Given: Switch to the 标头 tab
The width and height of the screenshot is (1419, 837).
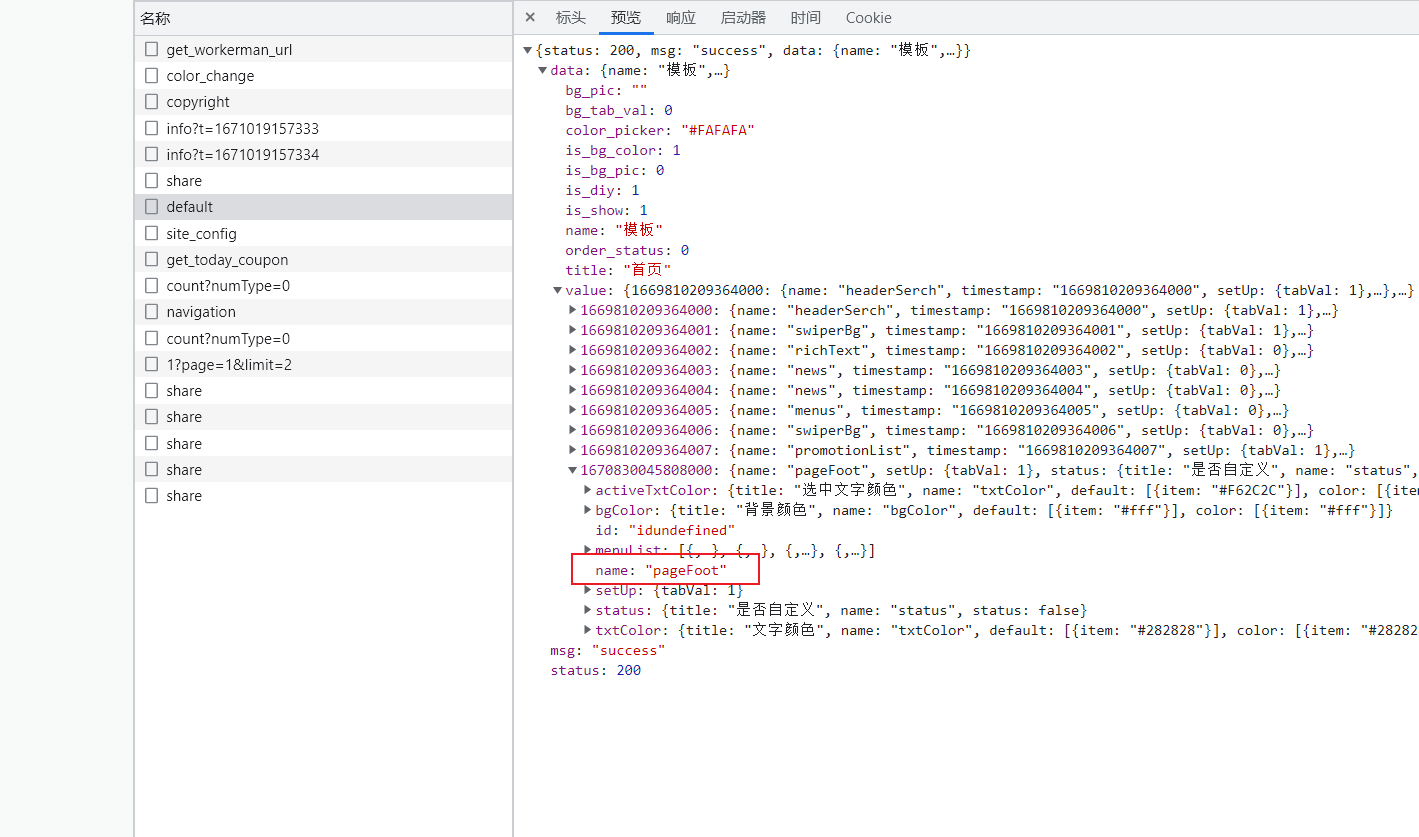Looking at the screenshot, I should (571, 17).
